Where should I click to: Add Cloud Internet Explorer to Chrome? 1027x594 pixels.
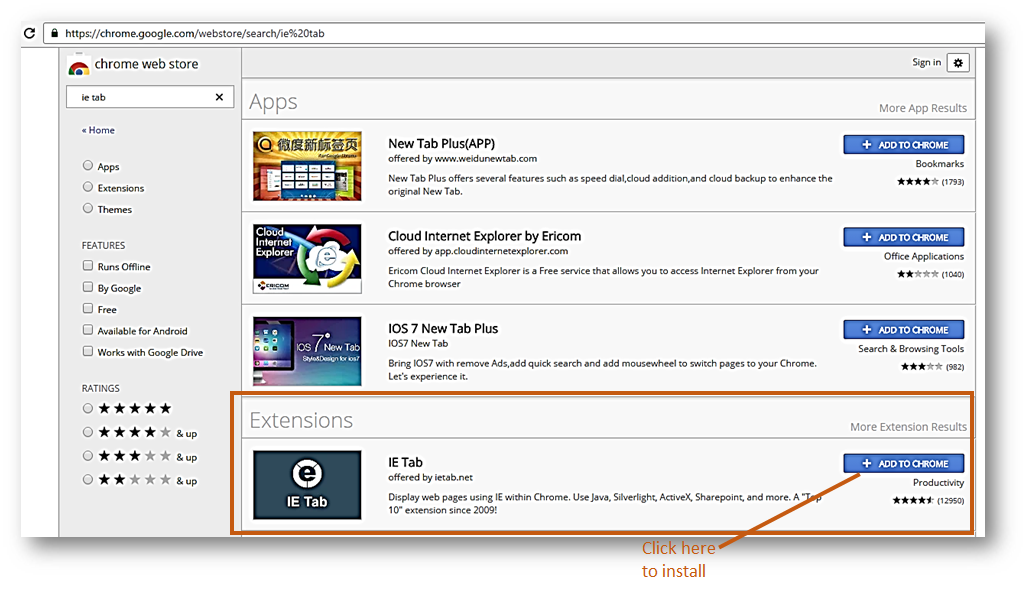pos(903,237)
